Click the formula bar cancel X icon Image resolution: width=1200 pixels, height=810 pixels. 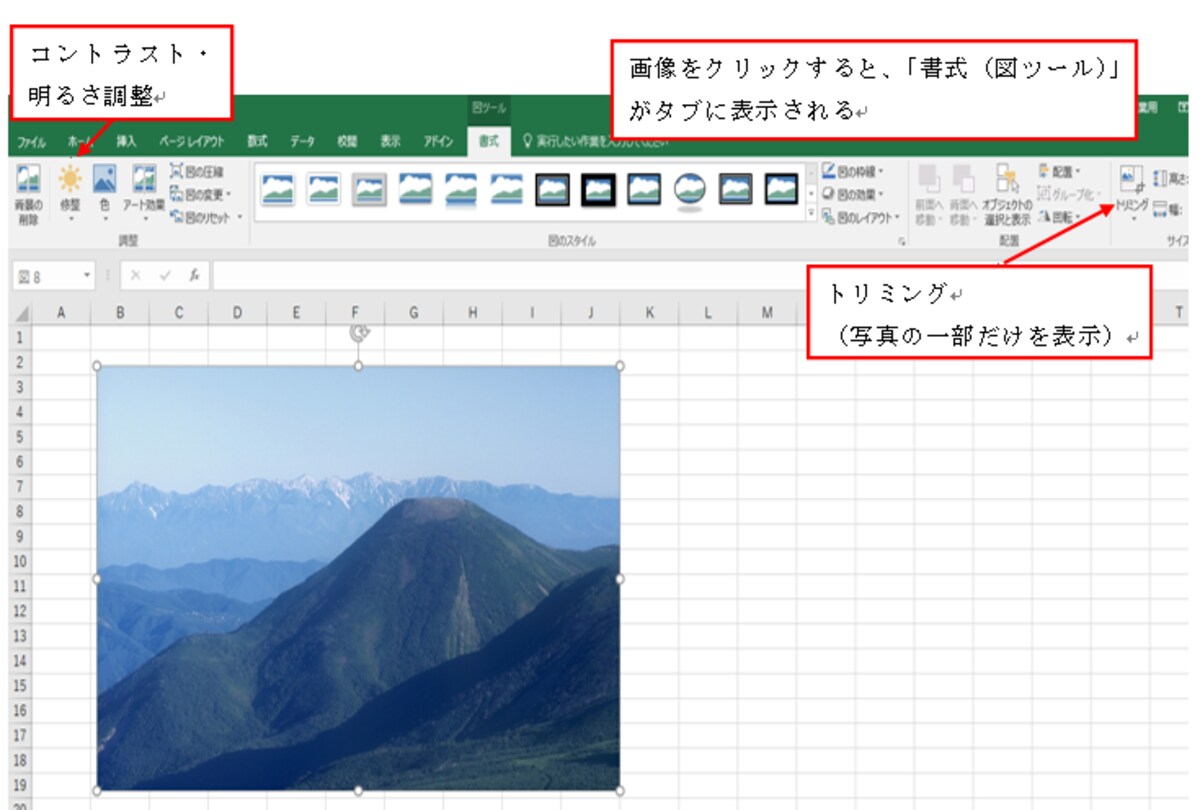[x=136, y=275]
